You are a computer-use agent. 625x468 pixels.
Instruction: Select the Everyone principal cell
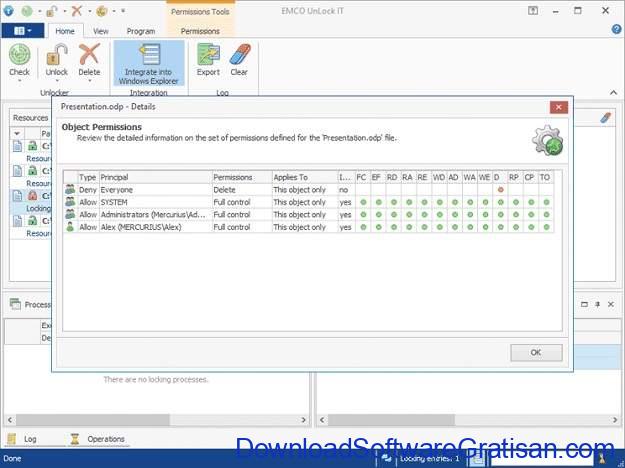(x=155, y=190)
